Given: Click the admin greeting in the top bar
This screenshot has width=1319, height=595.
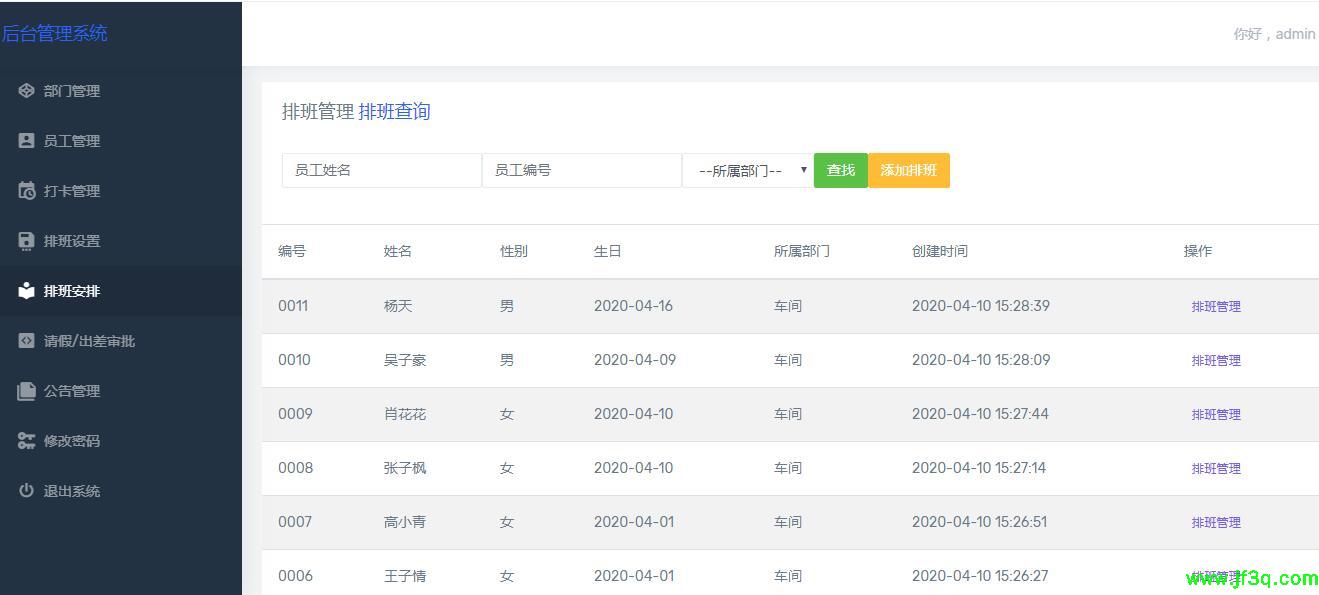Looking at the screenshot, I should tap(1274, 33).
